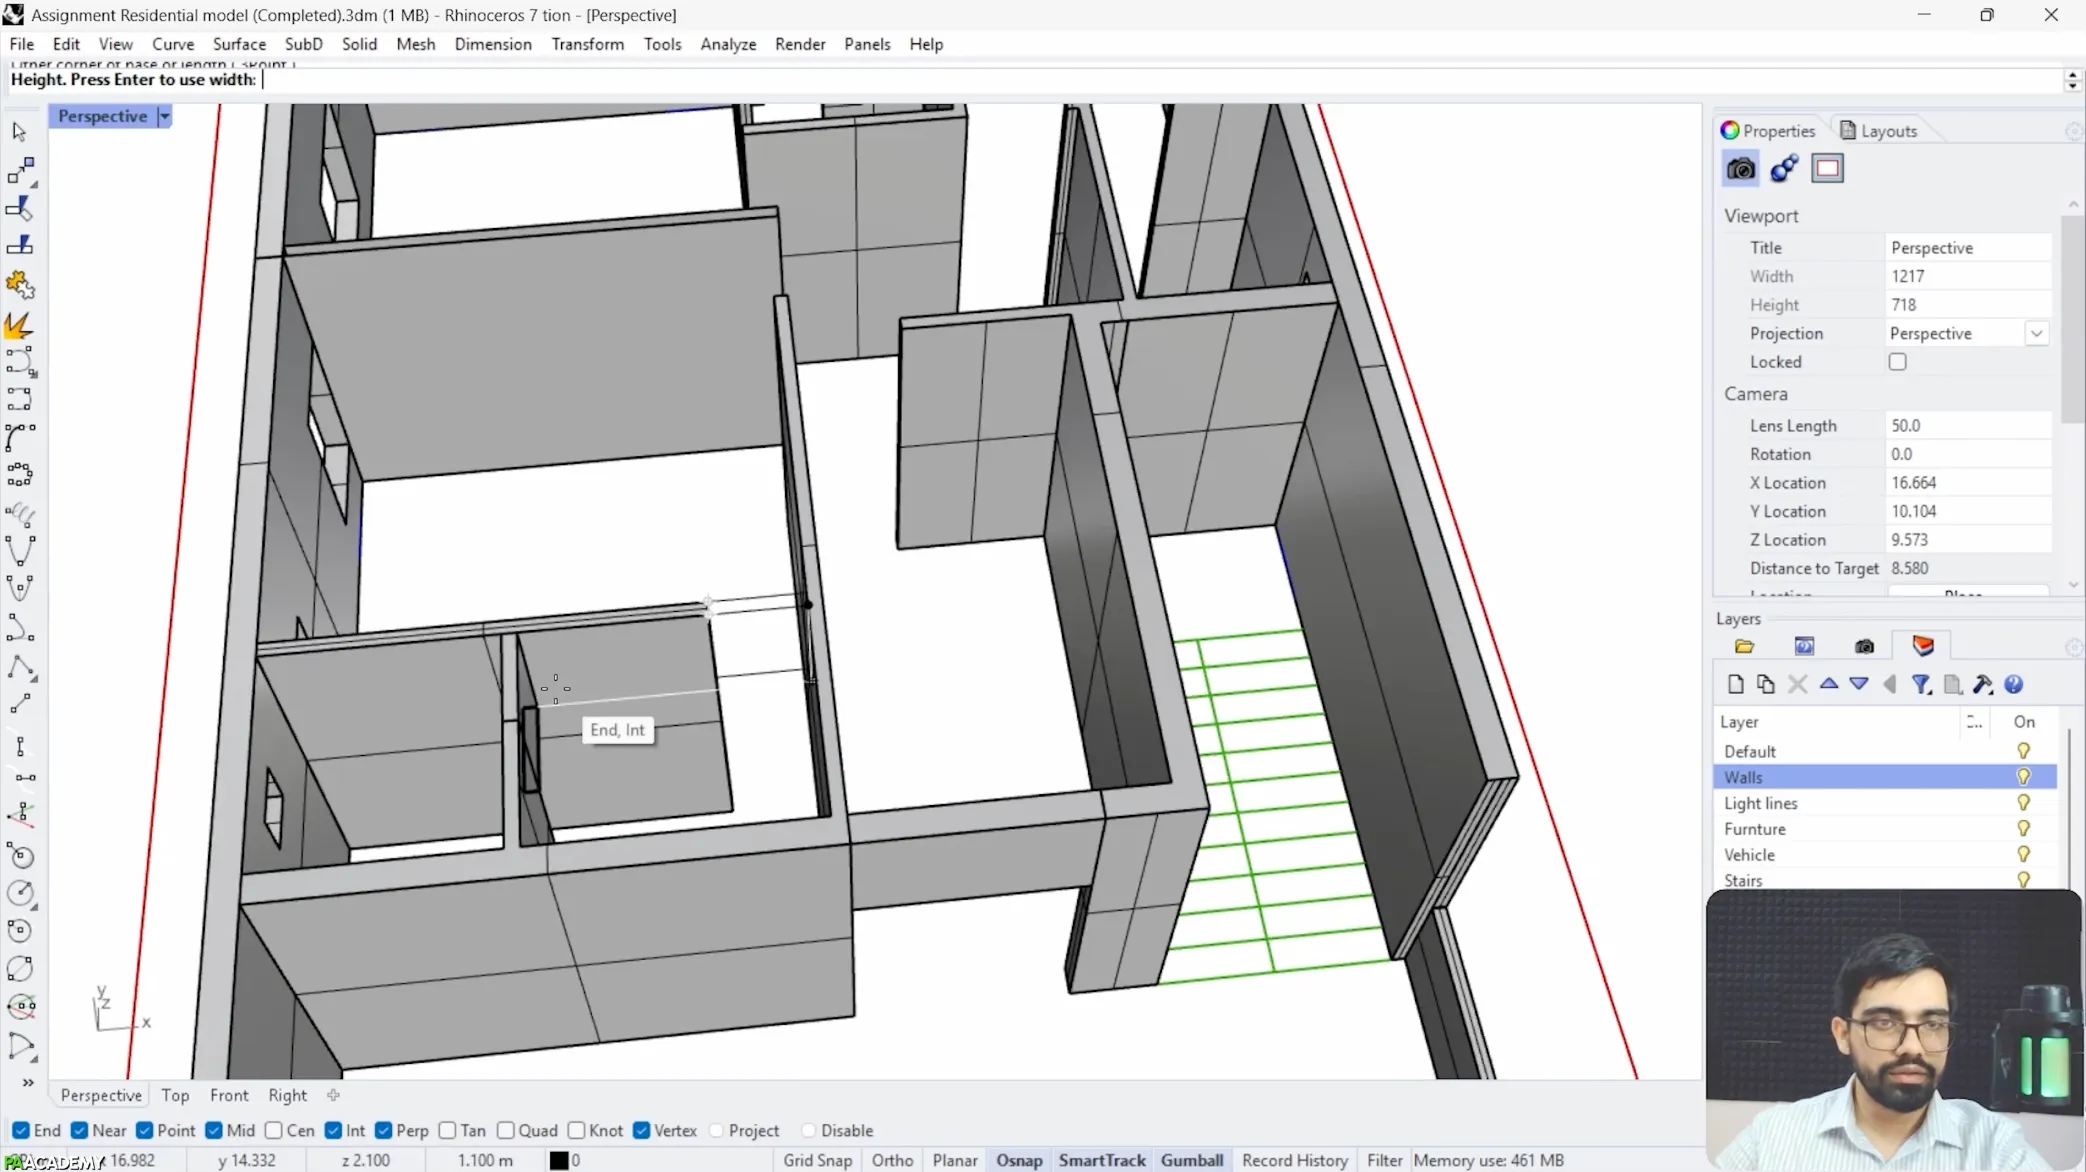The height and width of the screenshot is (1172, 2086).
Task: Move layer up with the arrow icon
Action: click(1828, 684)
